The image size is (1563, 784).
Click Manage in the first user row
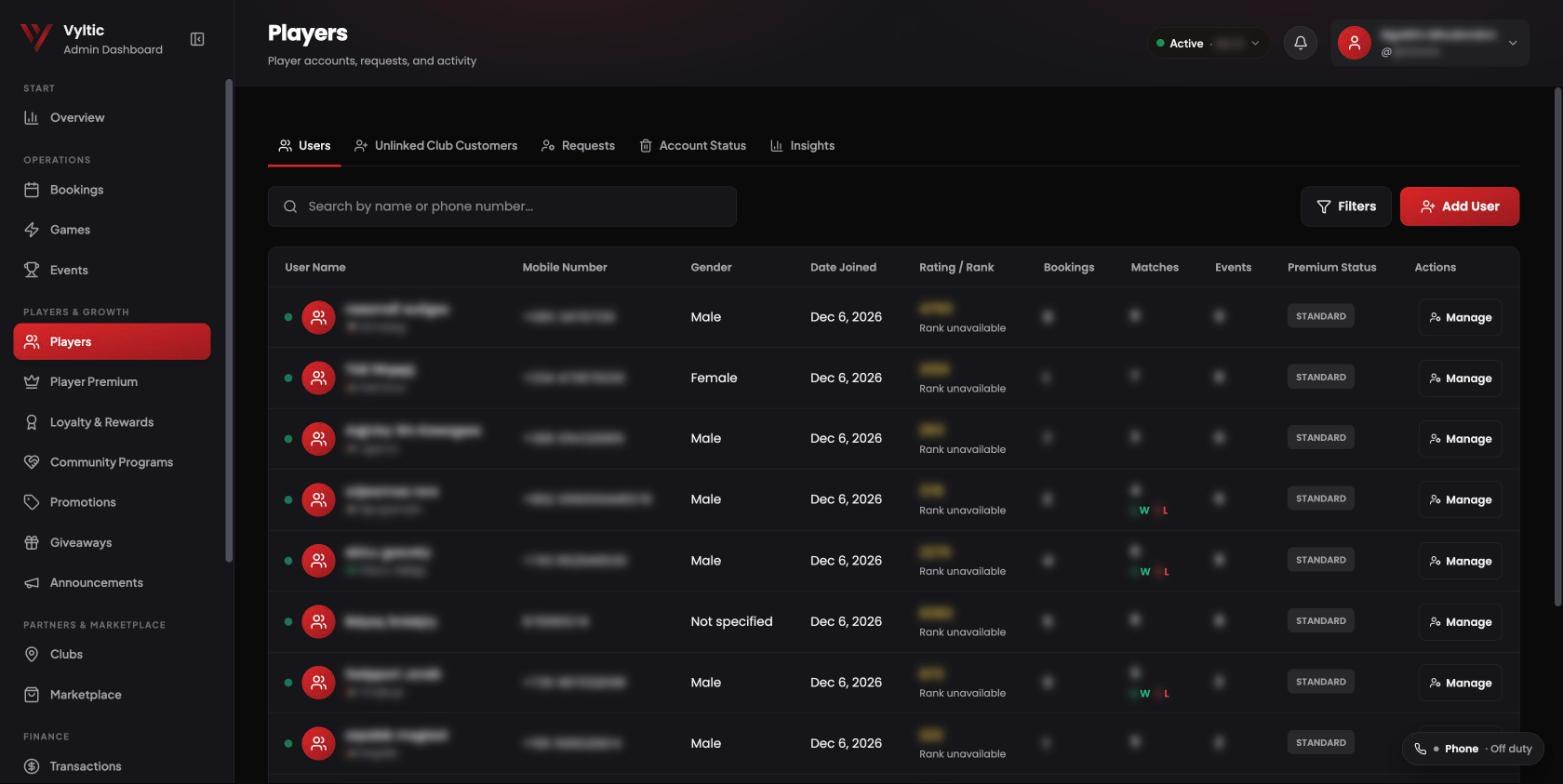pyautogui.click(x=1460, y=317)
